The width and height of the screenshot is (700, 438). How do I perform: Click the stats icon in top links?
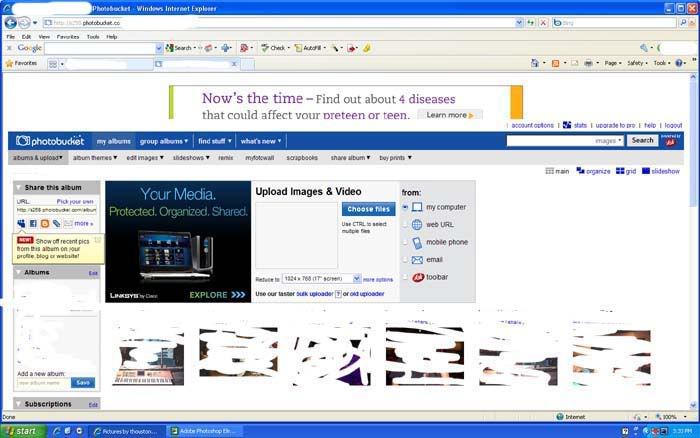click(x=567, y=125)
